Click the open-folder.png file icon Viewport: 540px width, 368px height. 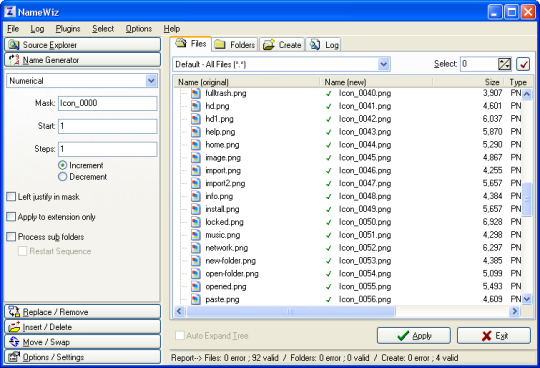196,274
